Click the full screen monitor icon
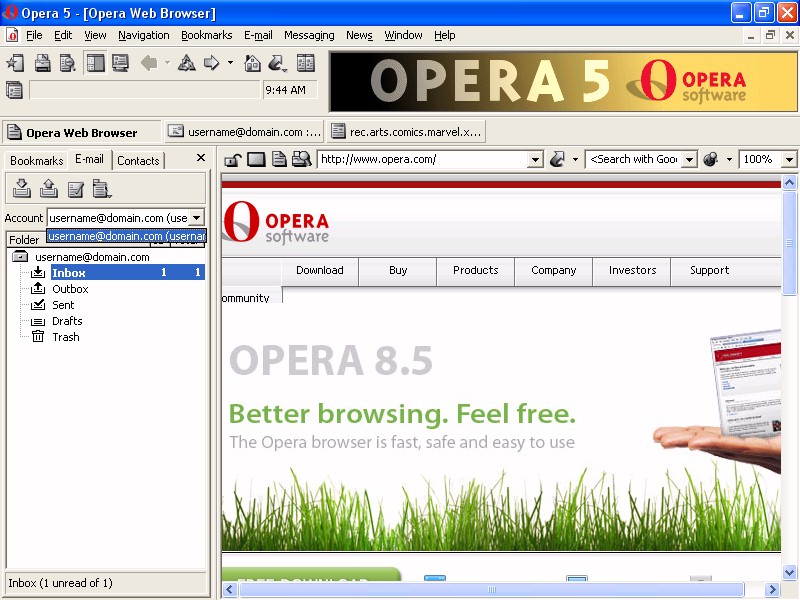The width and height of the screenshot is (800, 600). tap(120, 63)
